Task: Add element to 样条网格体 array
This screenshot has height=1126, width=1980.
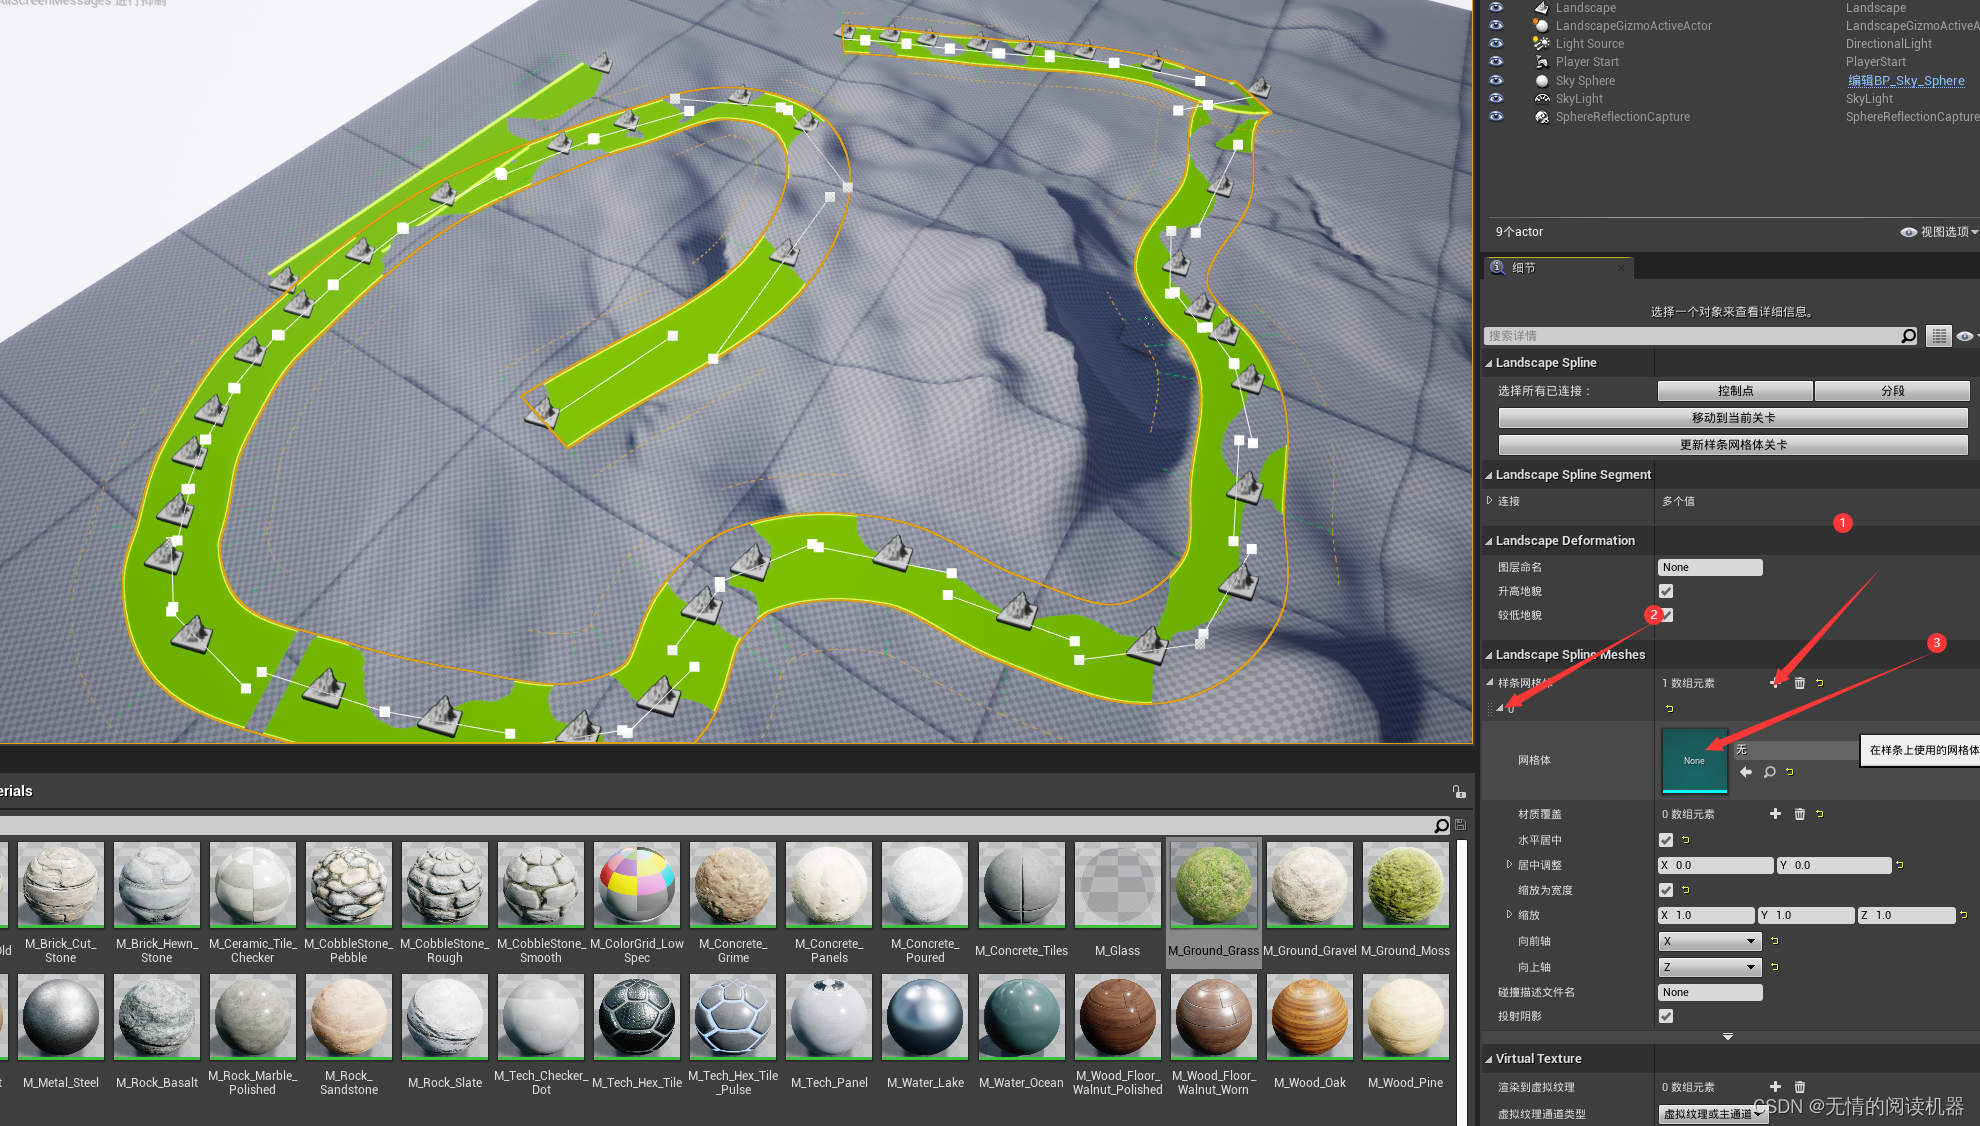Action: pyautogui.click(x=1775, y=683)
